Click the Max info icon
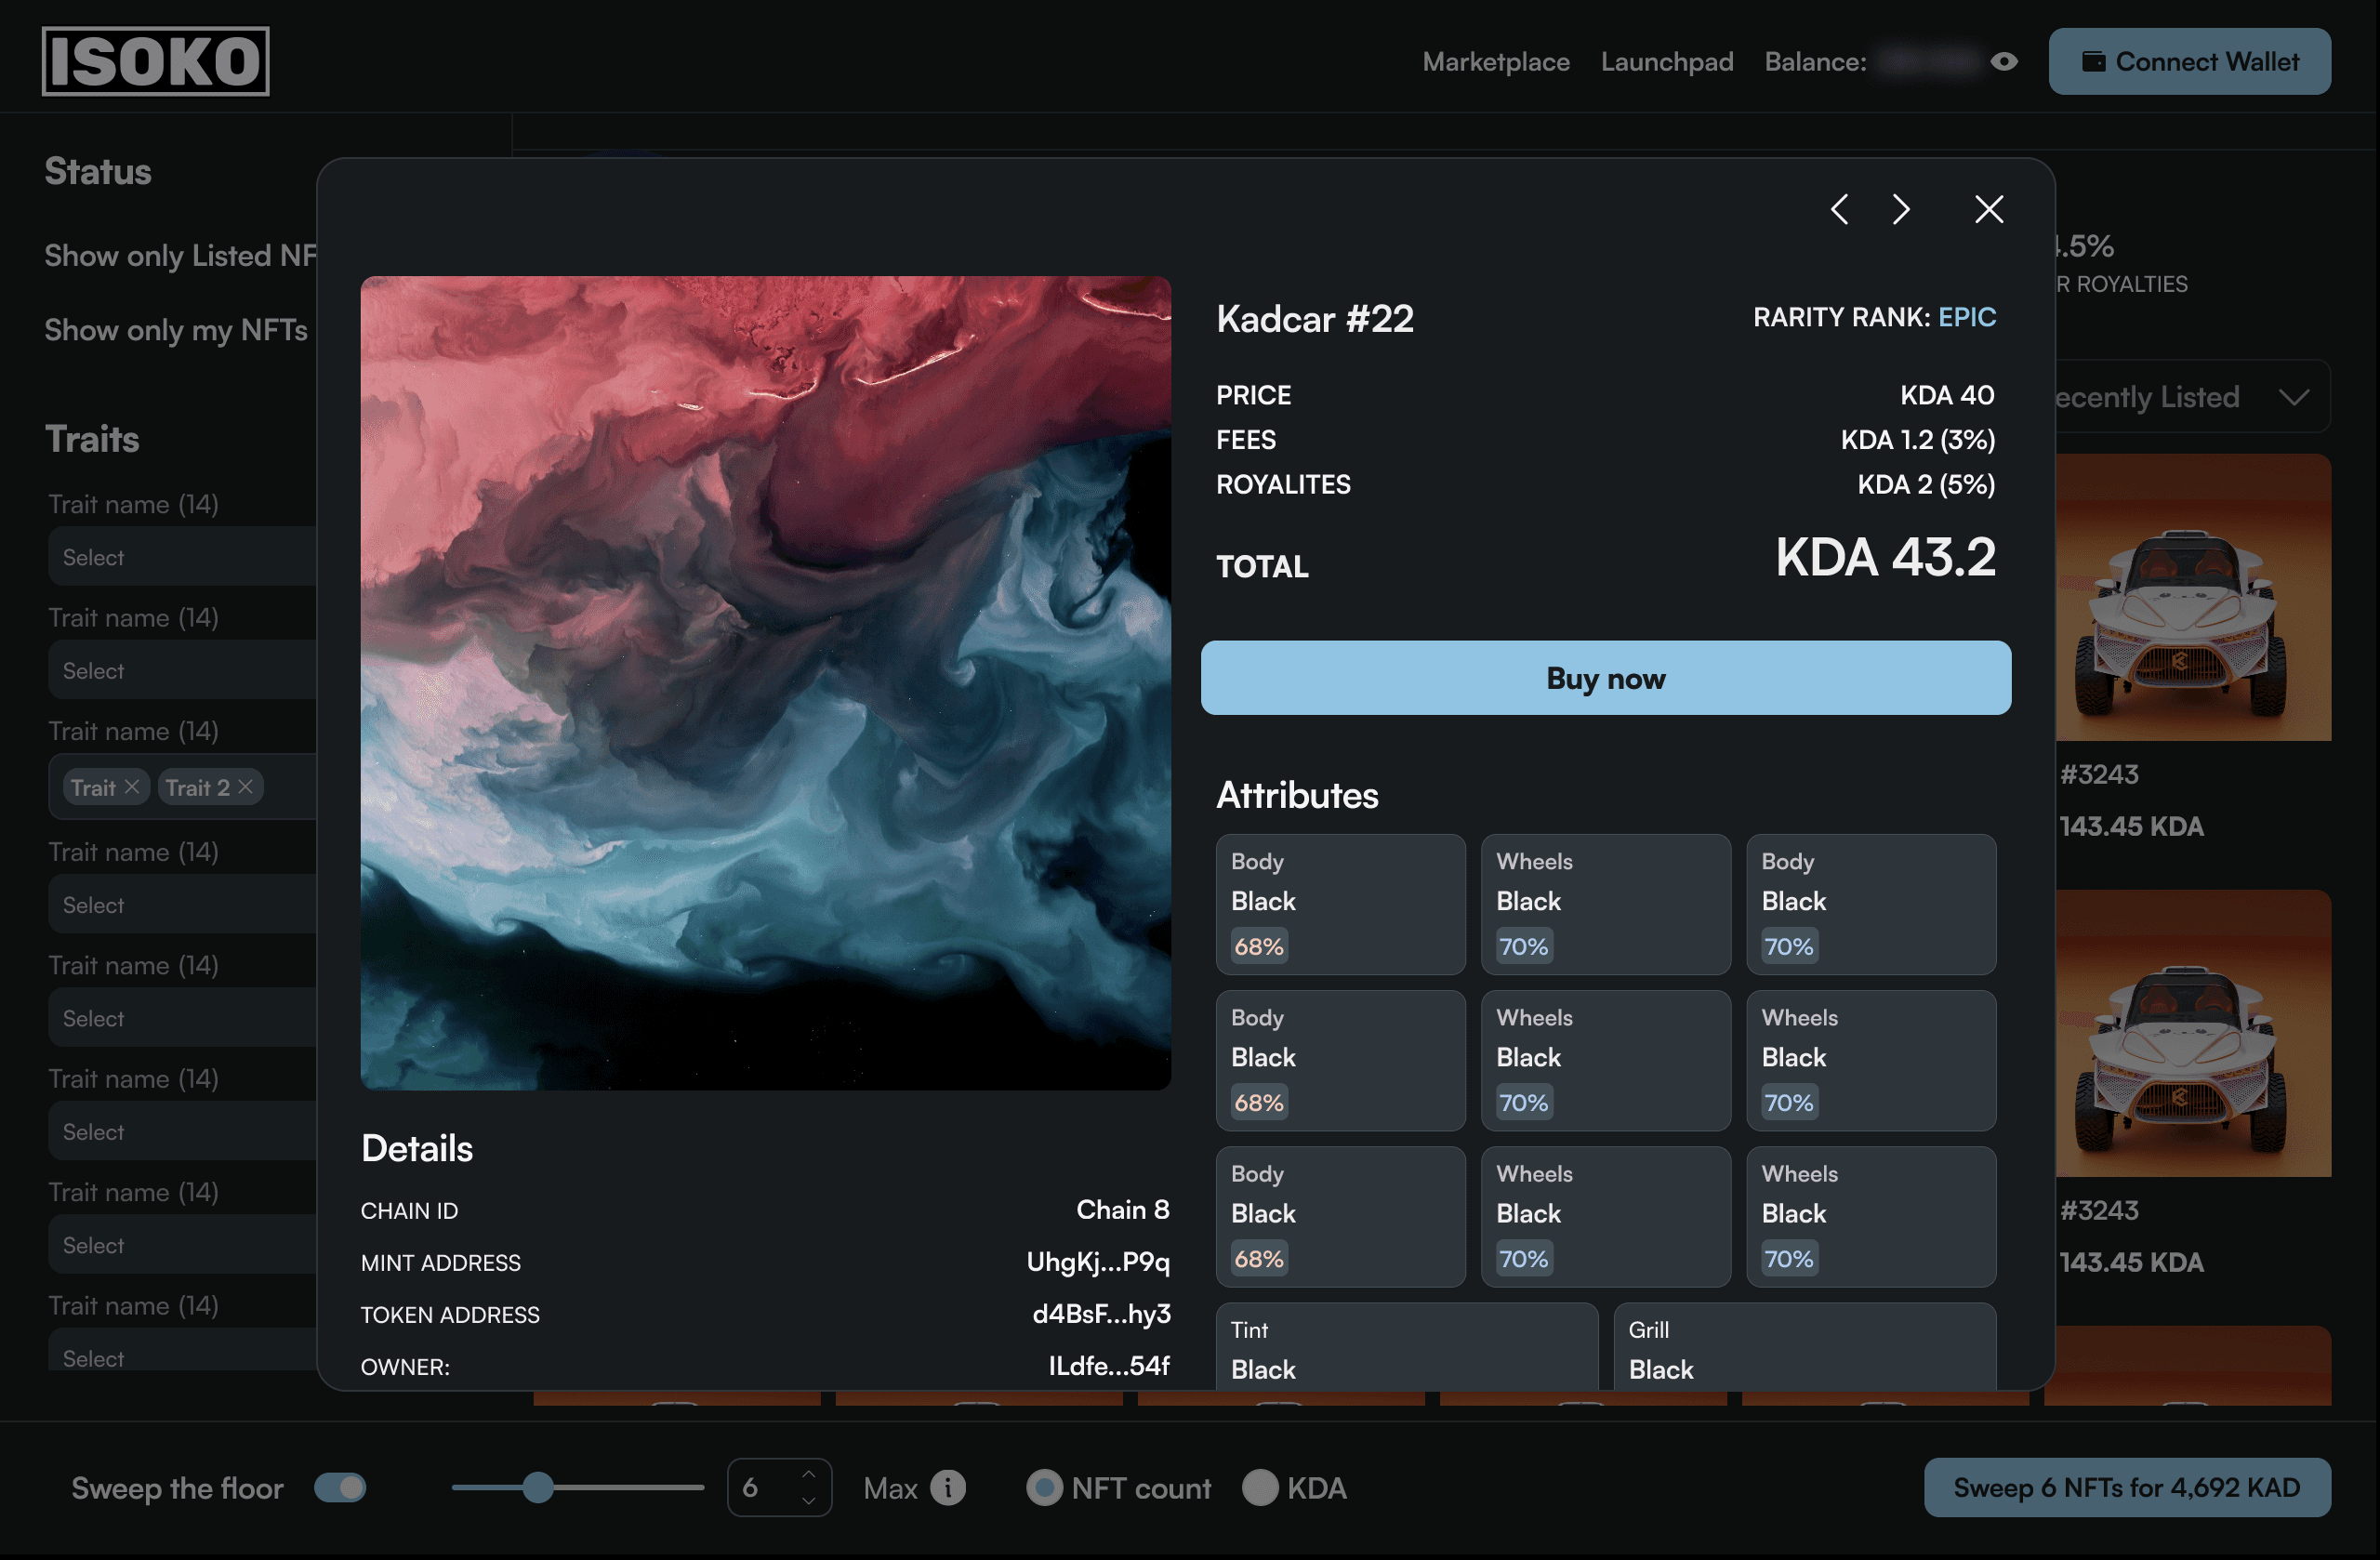 pos(947,1487)
